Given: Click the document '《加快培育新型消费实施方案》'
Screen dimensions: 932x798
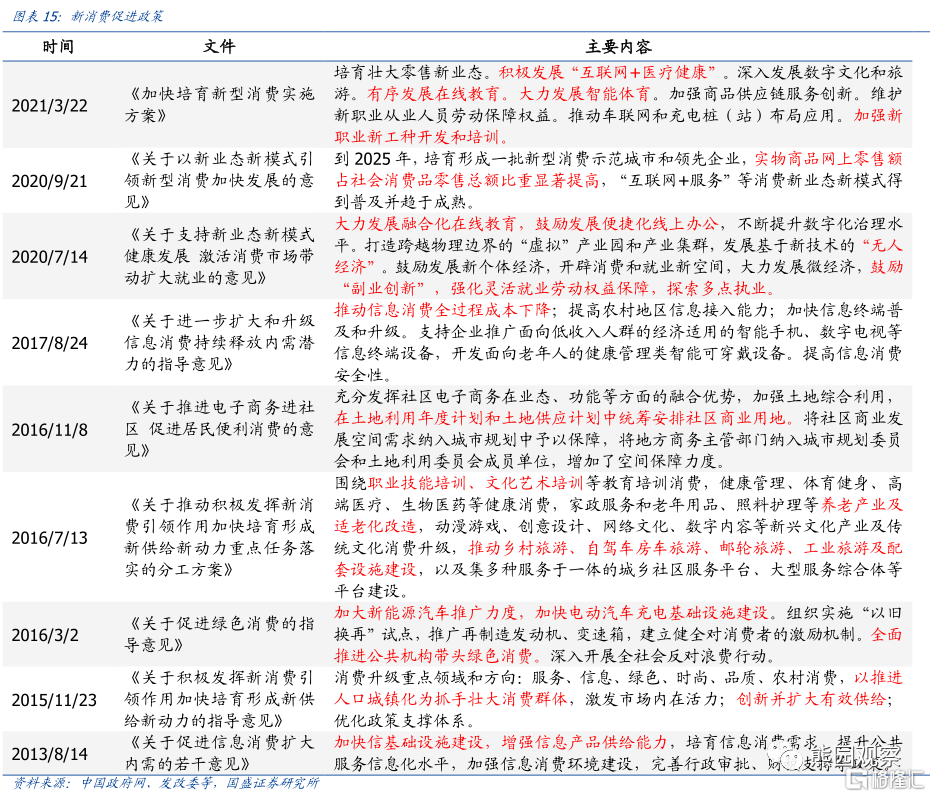Looking at the screenshot, I should pos(219,105).
